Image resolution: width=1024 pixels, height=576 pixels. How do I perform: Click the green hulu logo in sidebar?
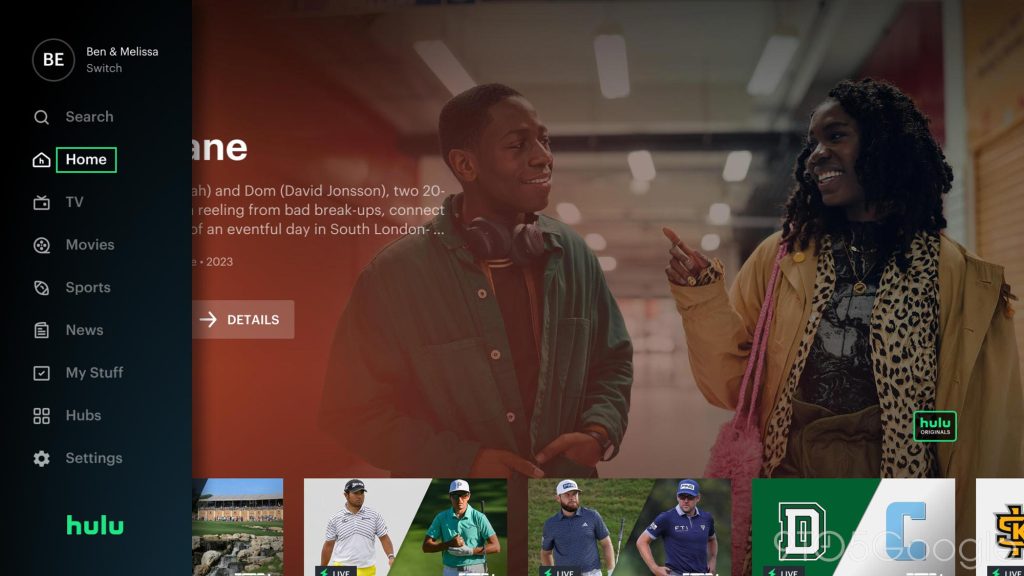[x=95, y=525]
